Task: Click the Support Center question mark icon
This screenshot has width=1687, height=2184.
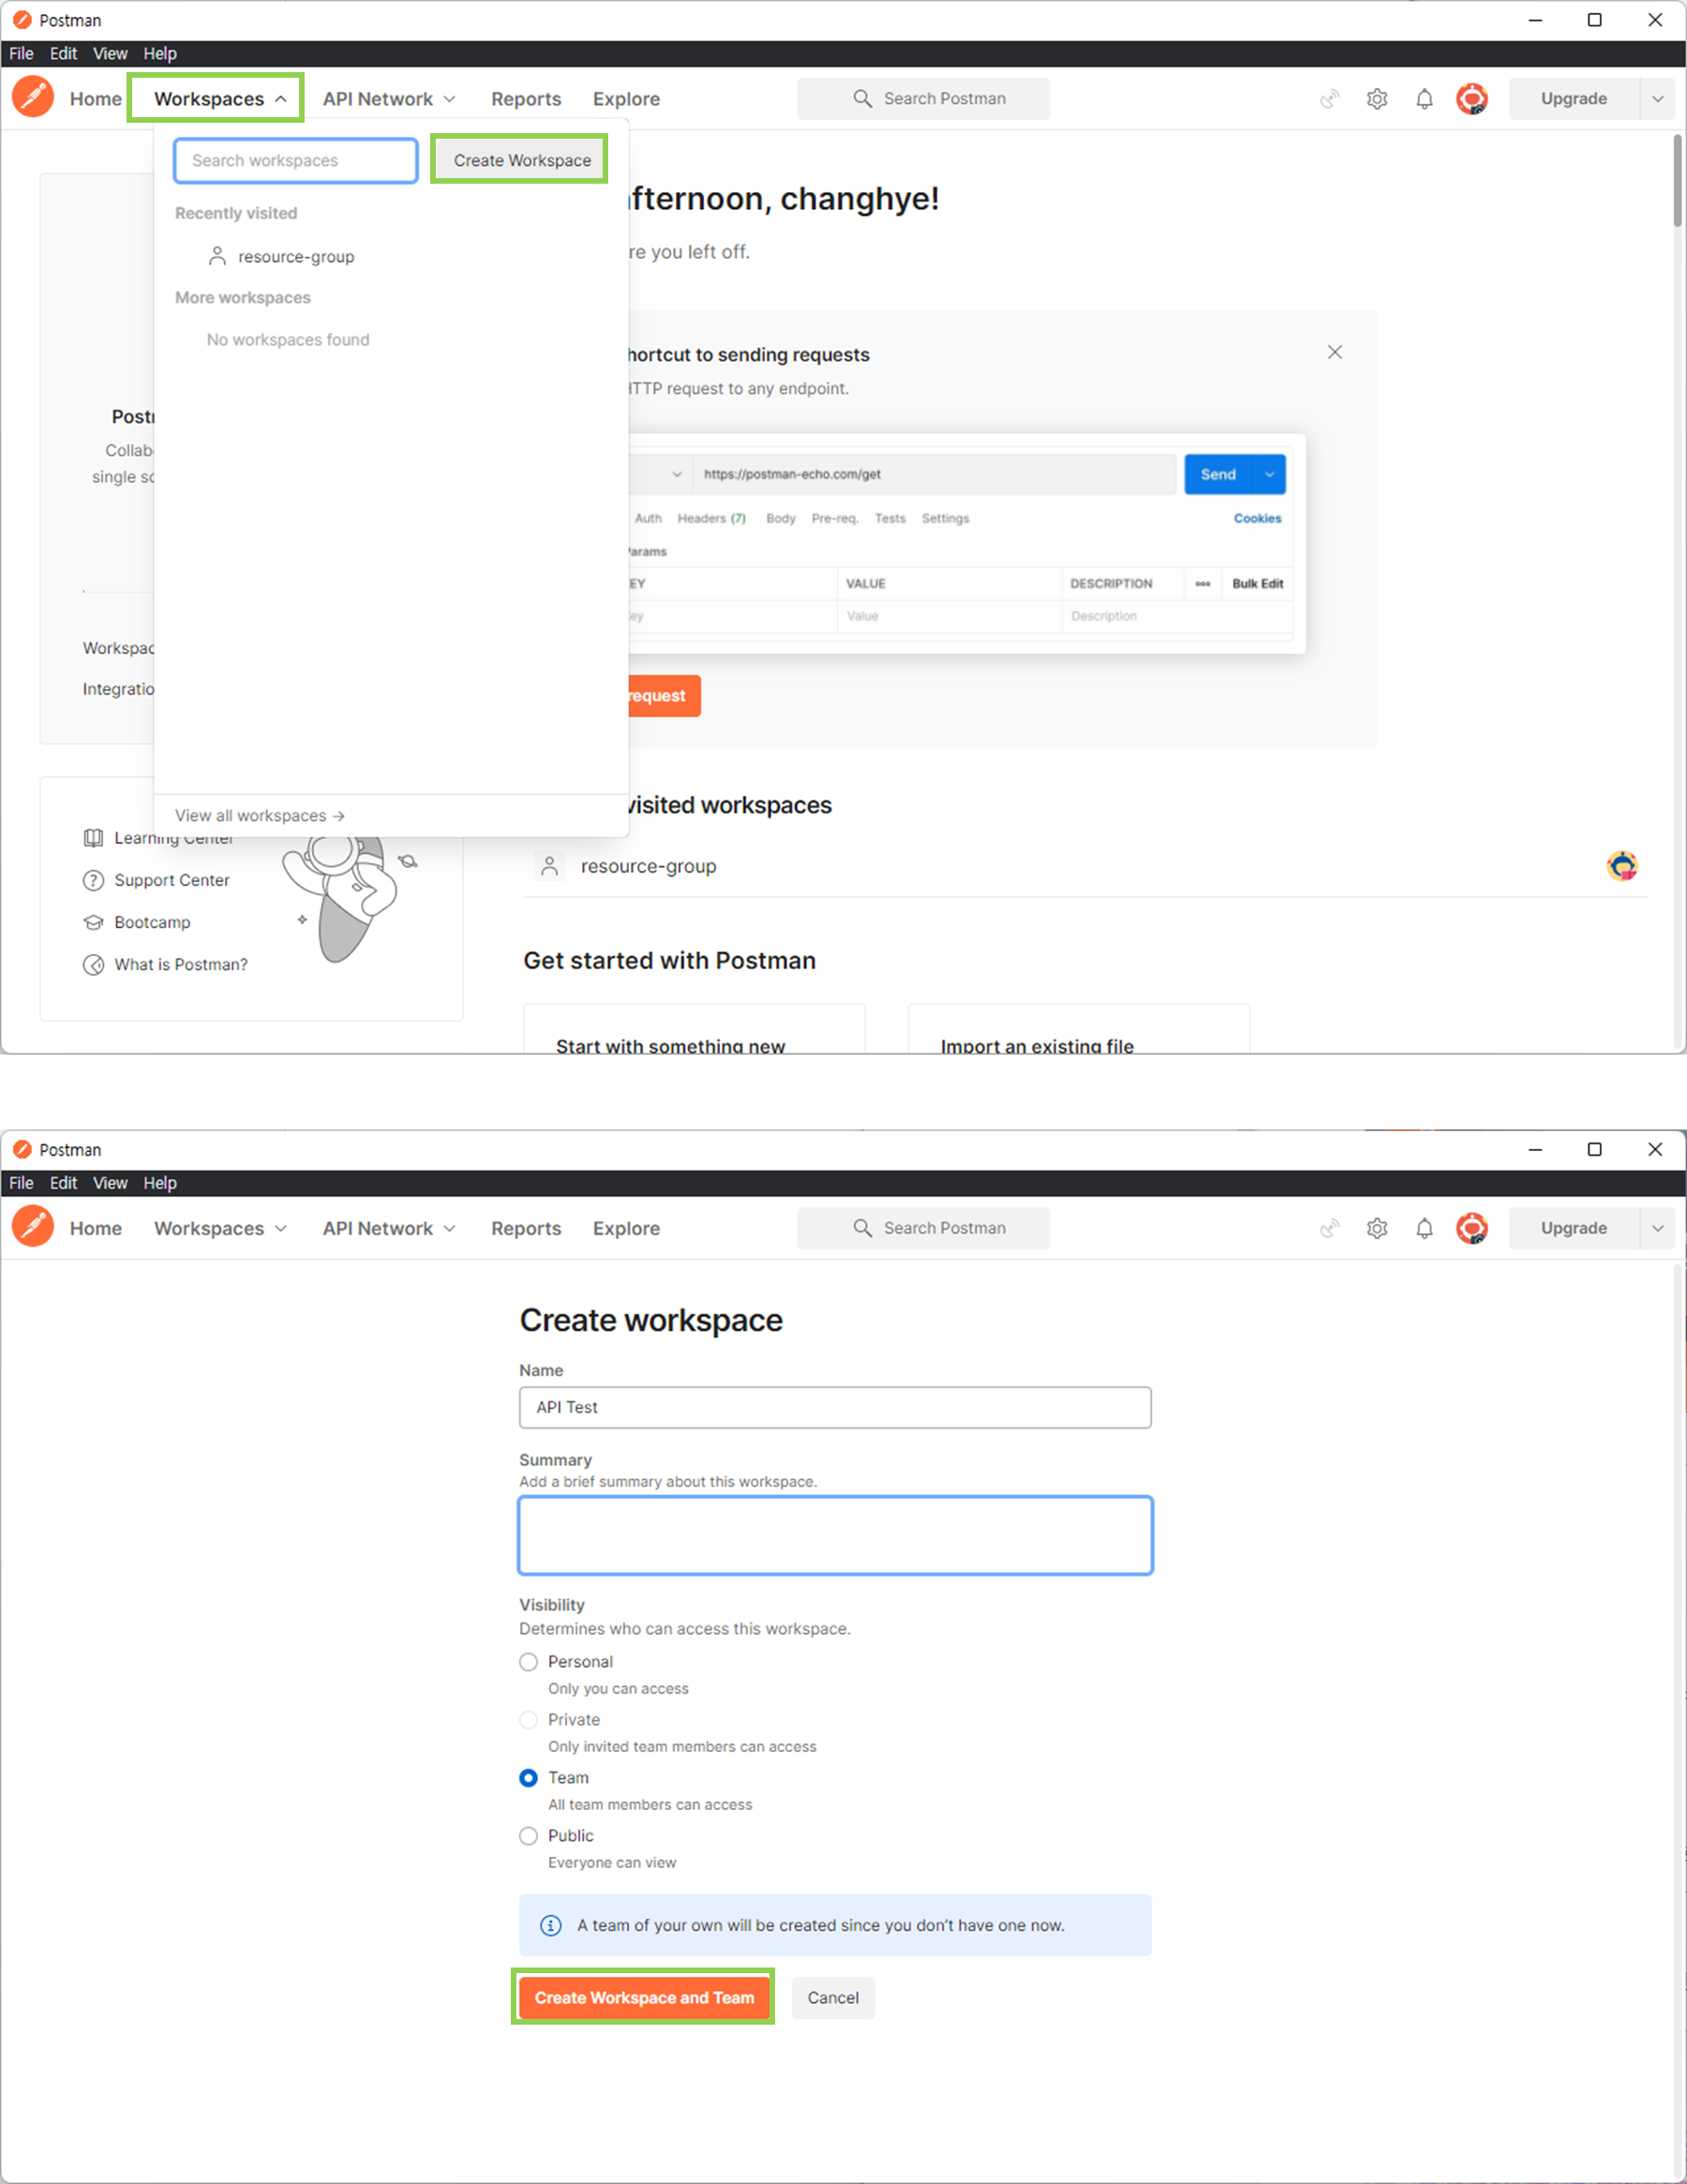Action: [x=93, y=880]
